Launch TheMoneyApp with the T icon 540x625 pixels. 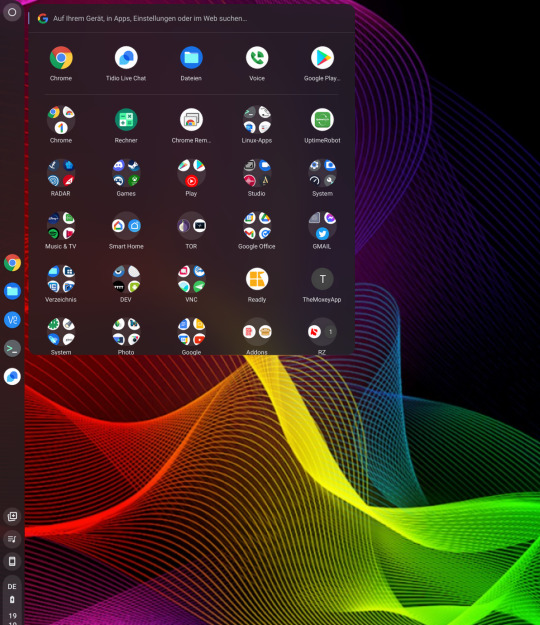tap(322, 279)
